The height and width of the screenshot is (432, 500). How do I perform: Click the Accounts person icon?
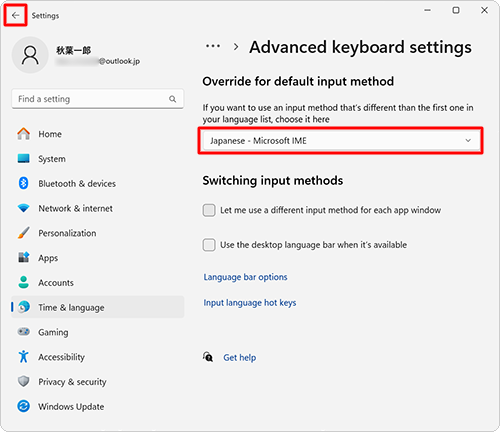(x=23, y=282)
